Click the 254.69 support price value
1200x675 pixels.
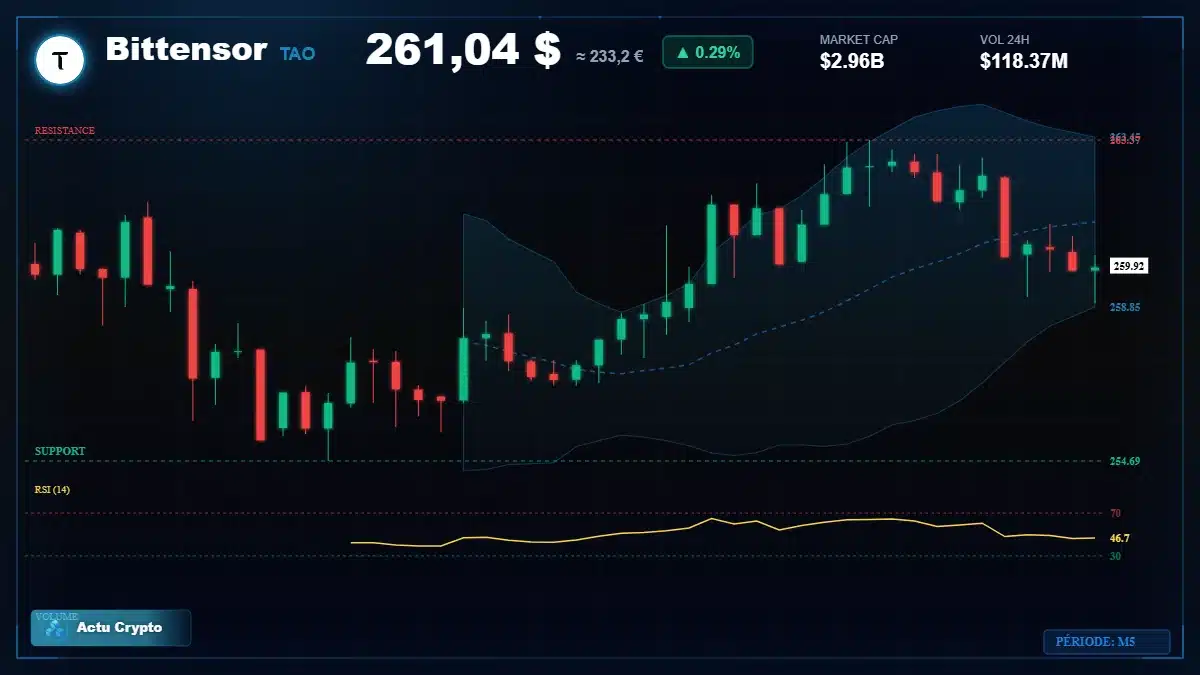(x=1125, y=461)
